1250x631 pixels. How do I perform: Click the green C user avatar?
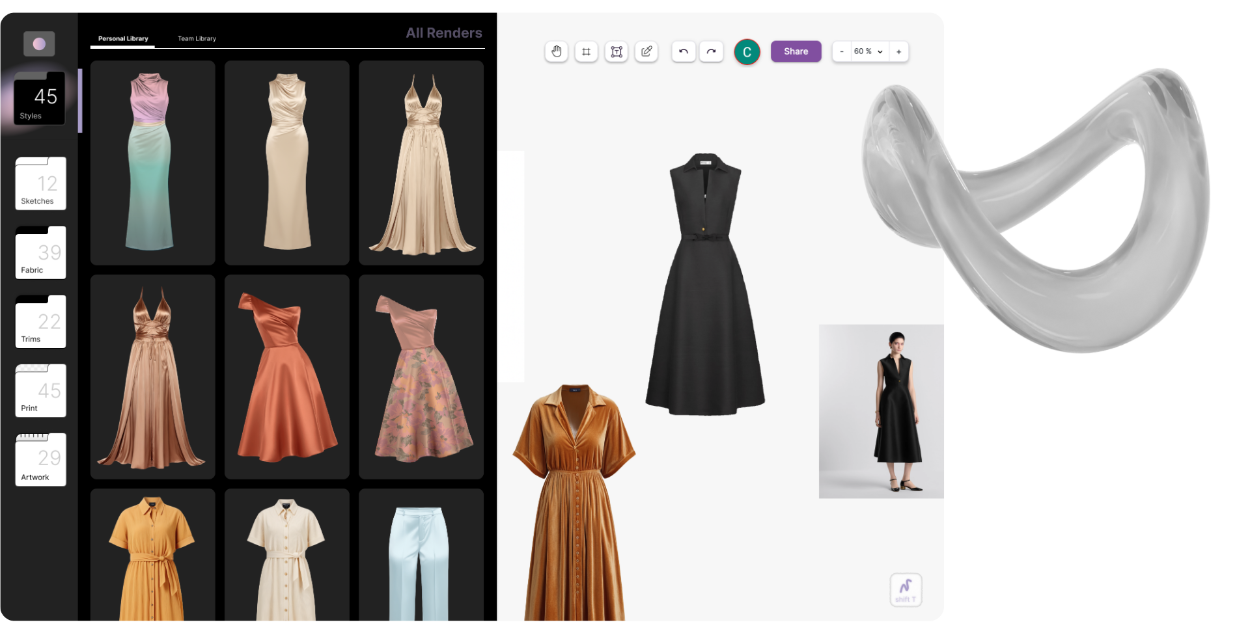point(747,52)
